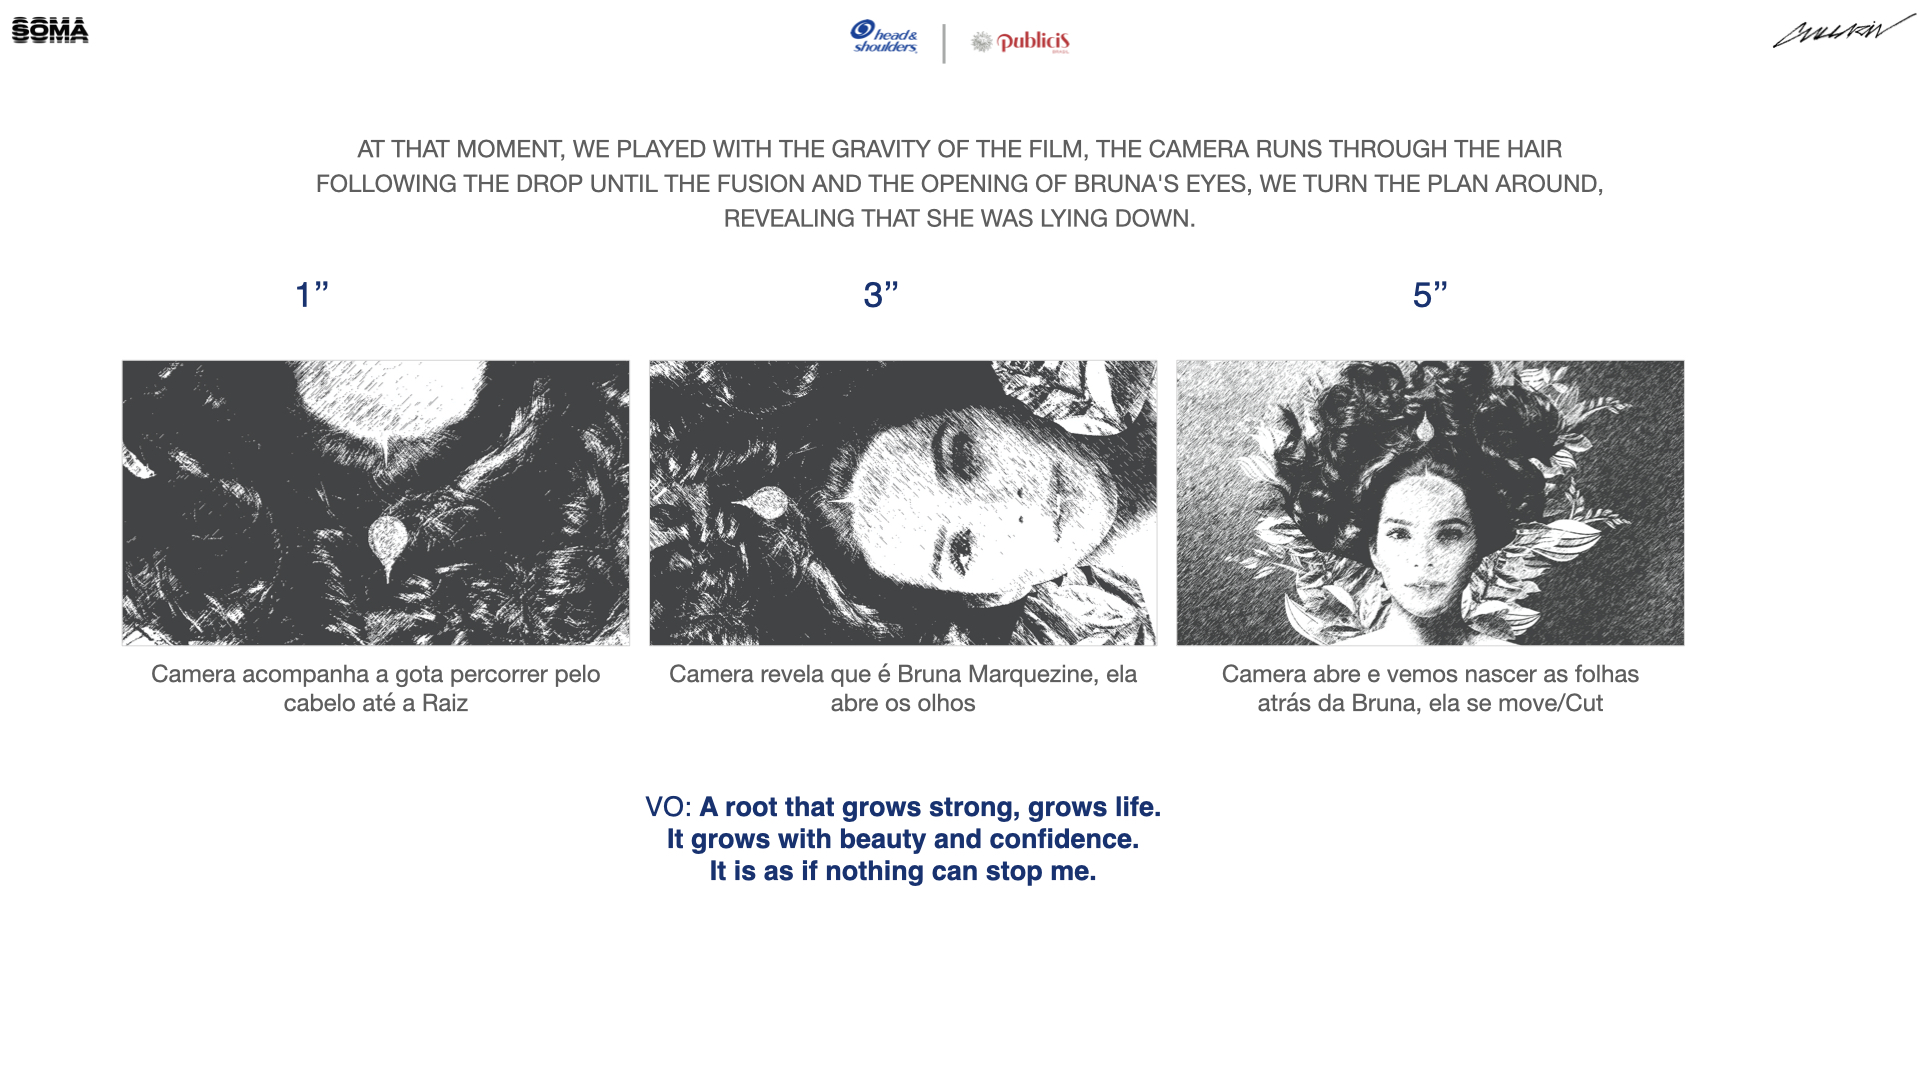Click the 3" timing label

pos(881,295)
